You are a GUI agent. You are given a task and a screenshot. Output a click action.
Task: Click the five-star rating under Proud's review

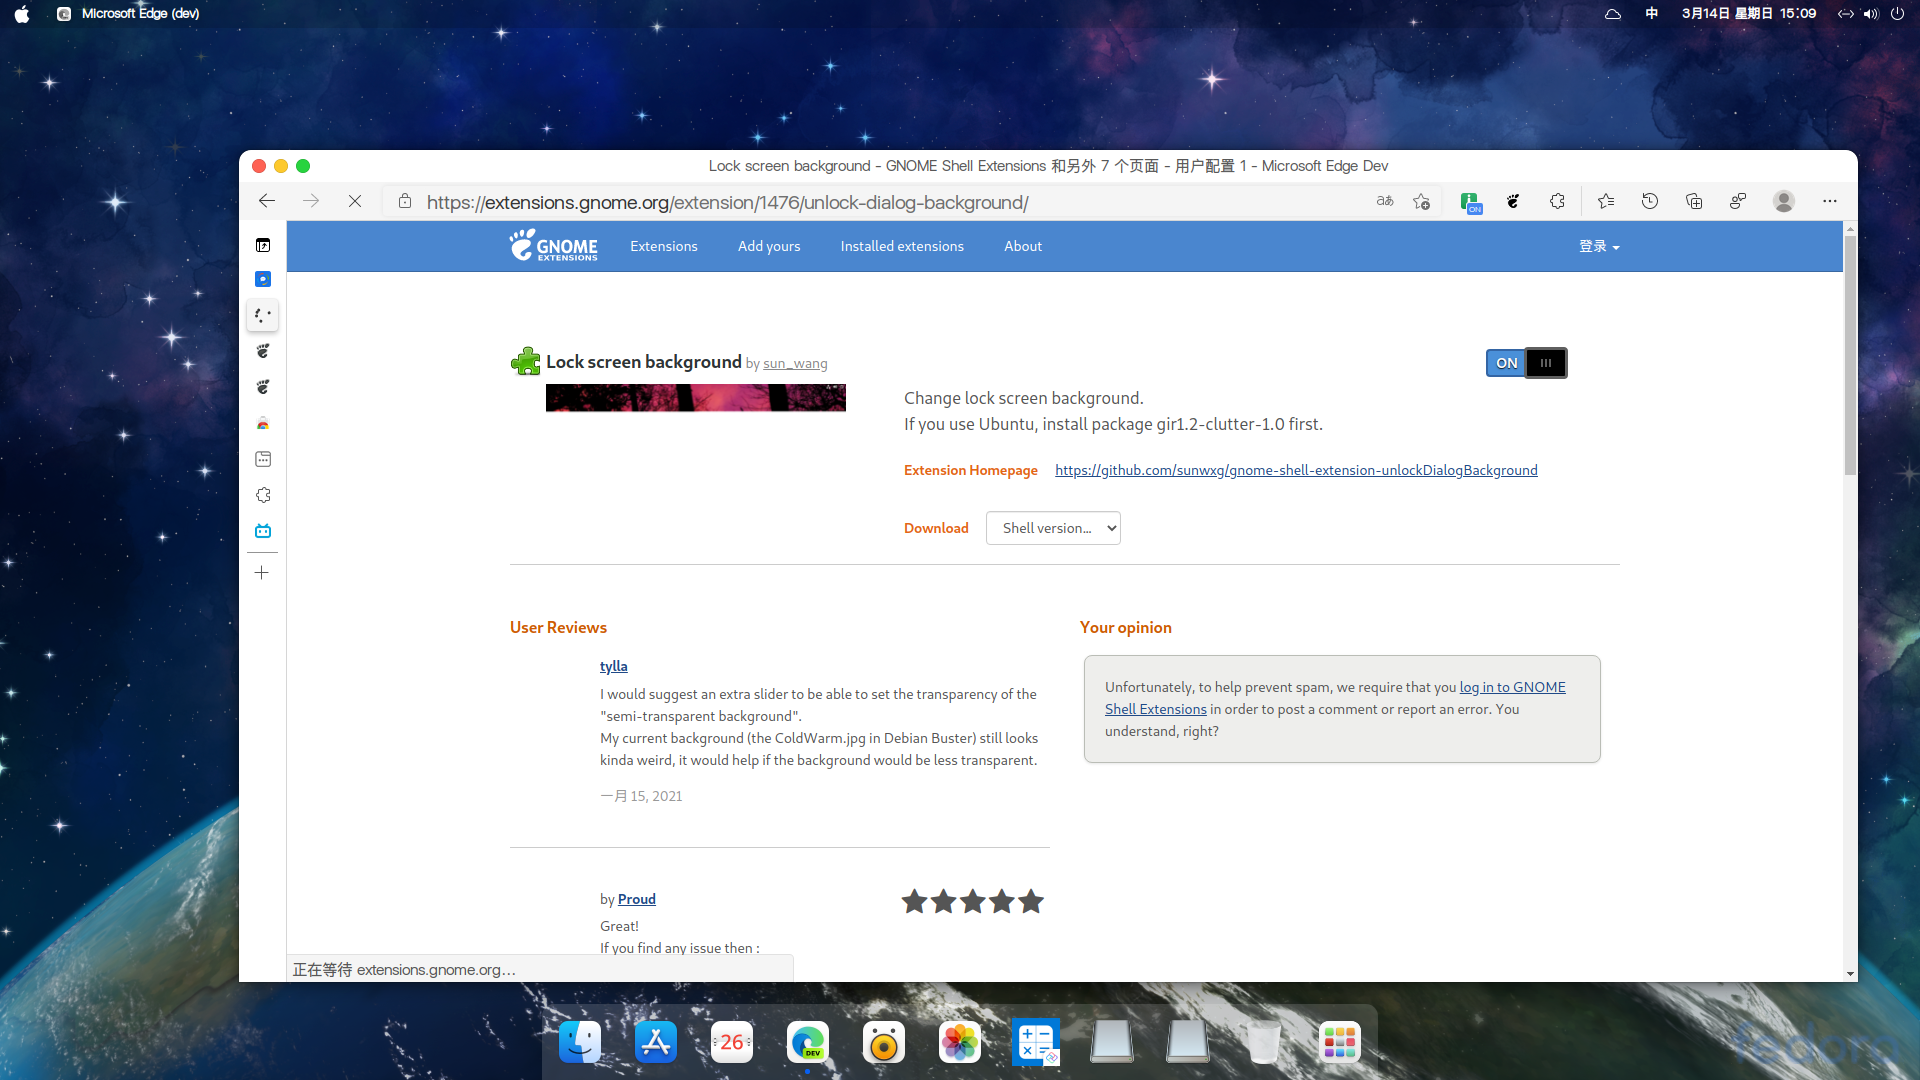972,901
